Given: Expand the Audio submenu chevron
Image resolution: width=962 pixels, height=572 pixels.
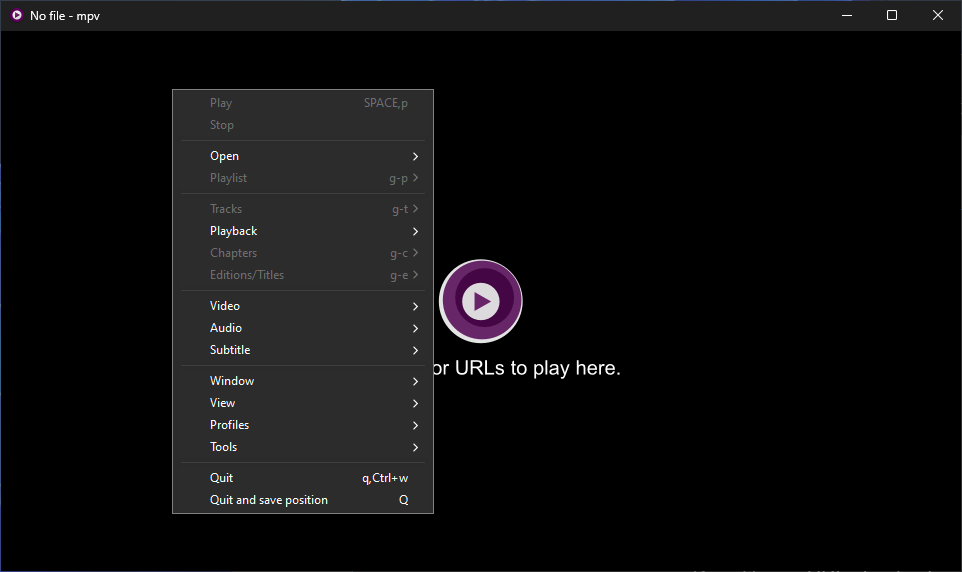Looking at the screenshot, I should pyautogui.click(x=415, y=328).
